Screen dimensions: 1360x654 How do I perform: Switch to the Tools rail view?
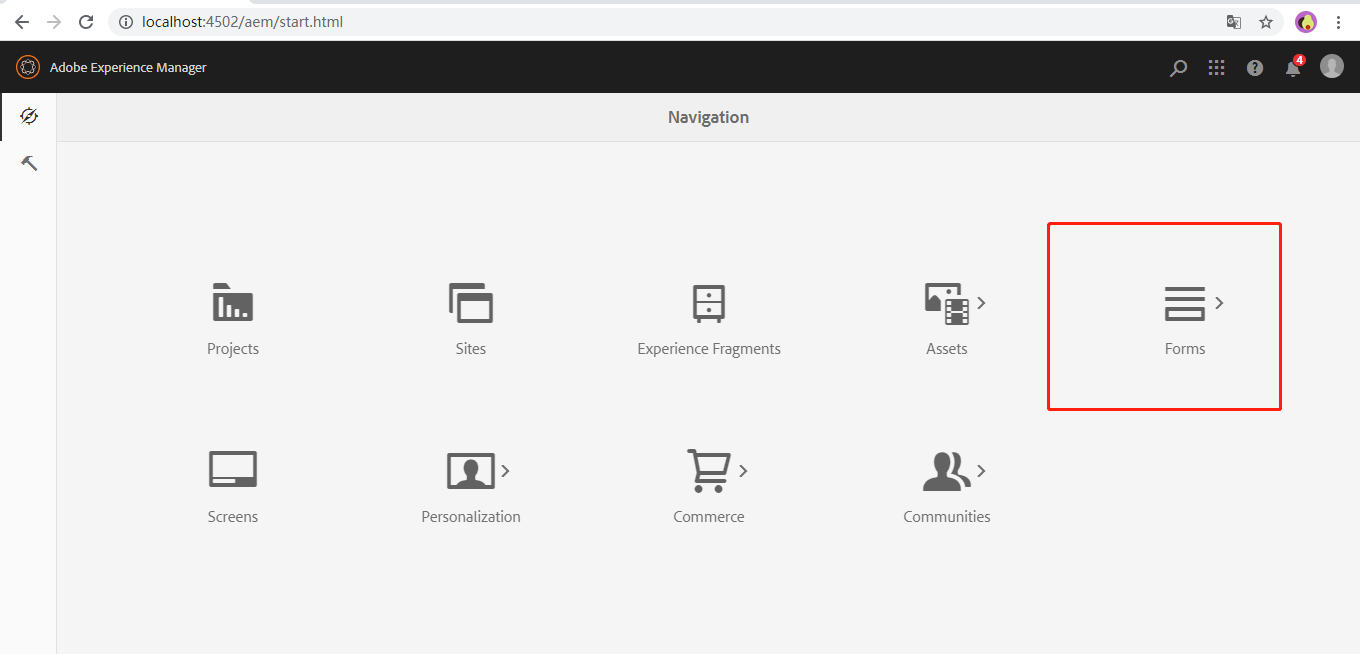pos(28,161)
